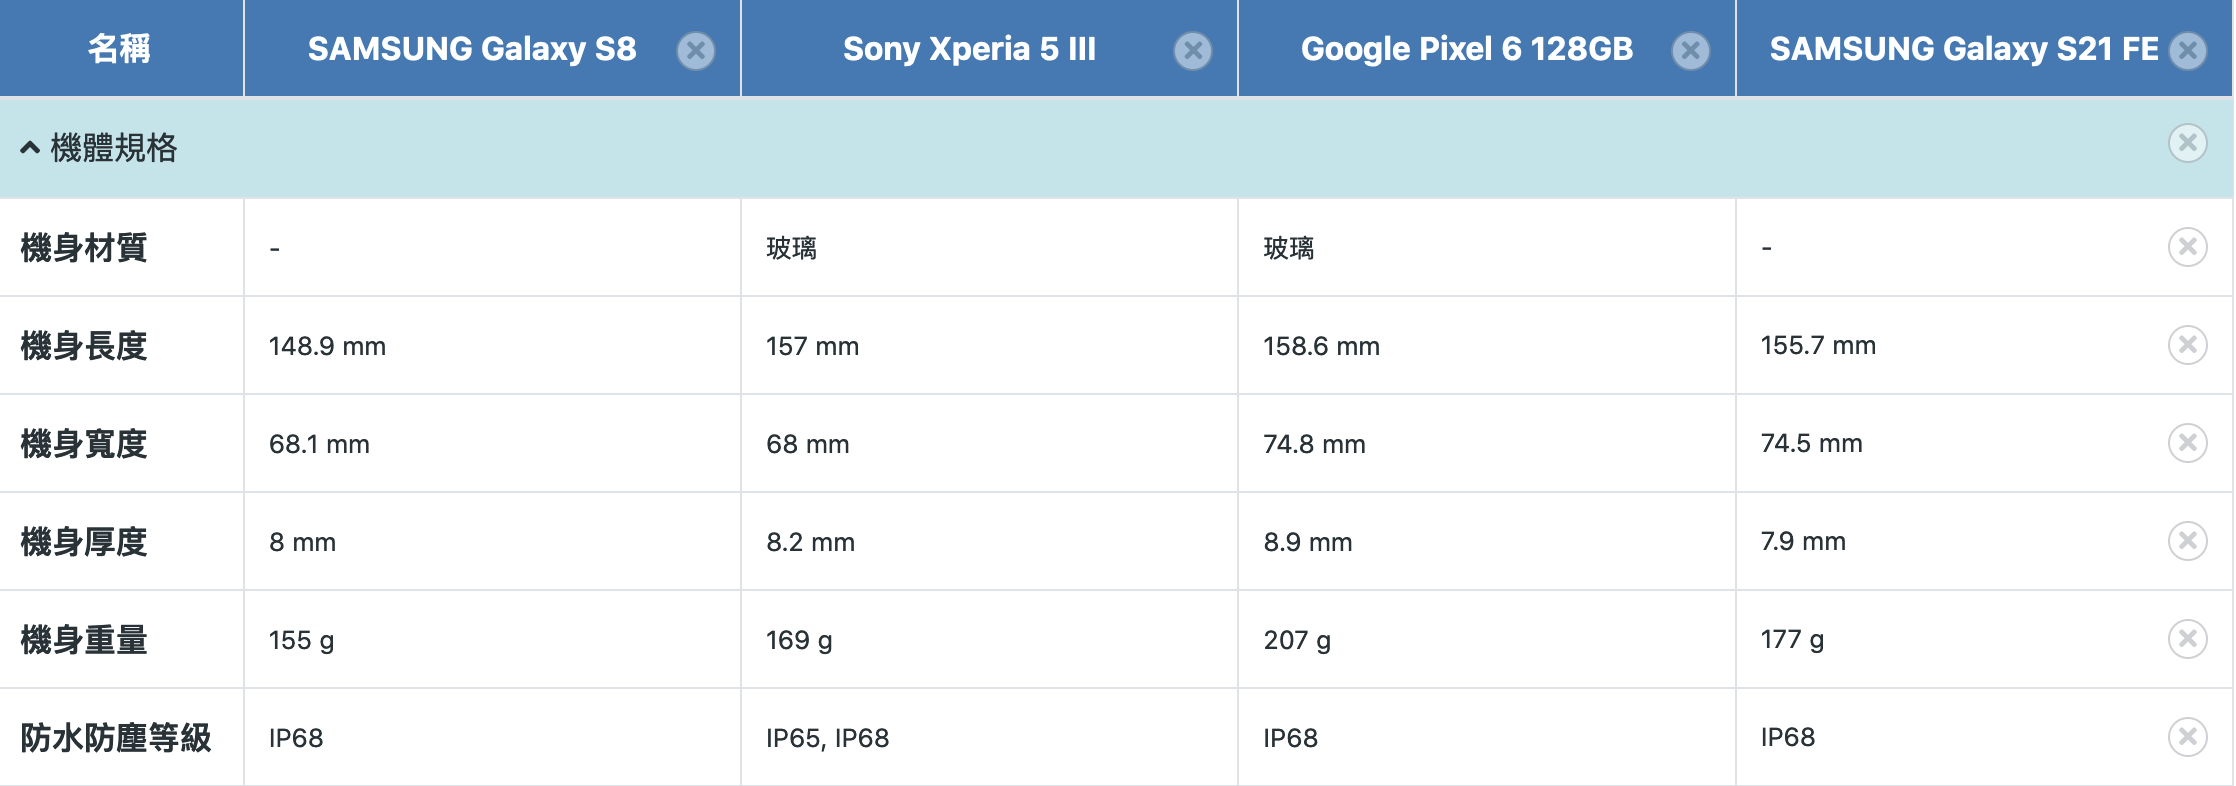This screenshot has width=2236, height=786.
Task: Delete the 機身材質 row
Action: [x=2188, y=247]
